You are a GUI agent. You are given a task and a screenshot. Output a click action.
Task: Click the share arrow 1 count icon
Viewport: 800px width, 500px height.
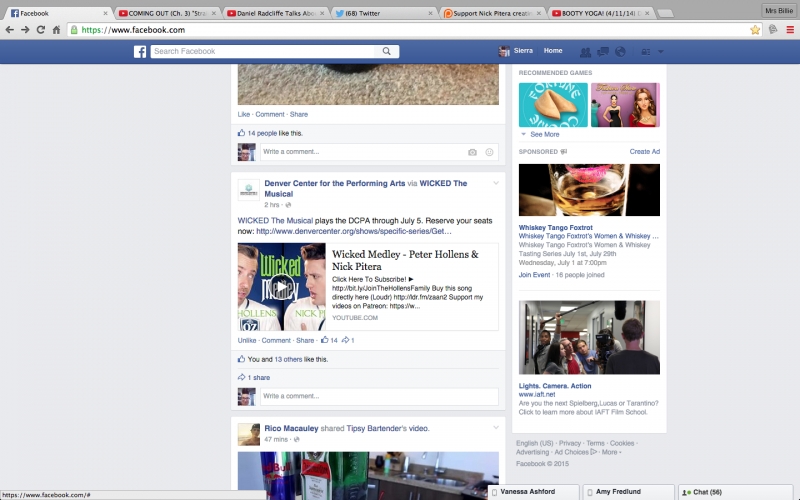coord(345,340)
